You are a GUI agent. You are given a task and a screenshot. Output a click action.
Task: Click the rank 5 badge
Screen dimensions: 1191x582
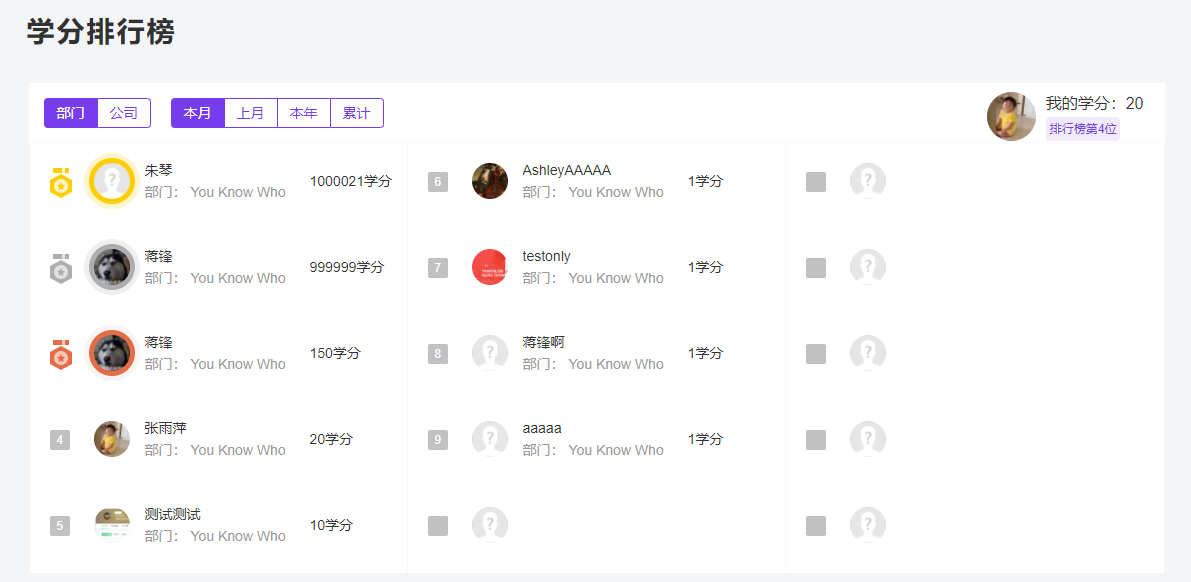point(60,526)
